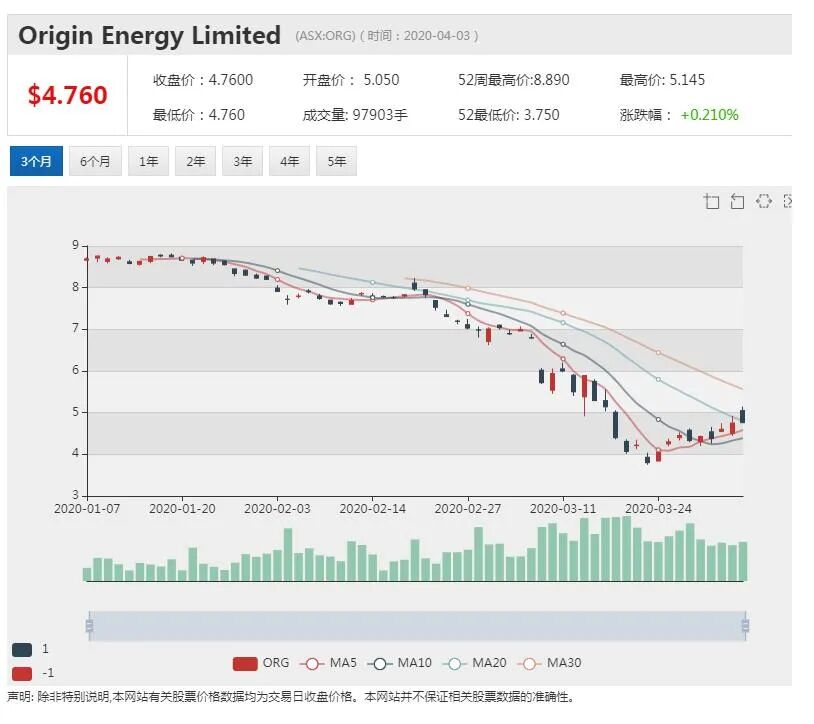
Task: Click the 52周最高价:8.890 value
Action: 513,80
